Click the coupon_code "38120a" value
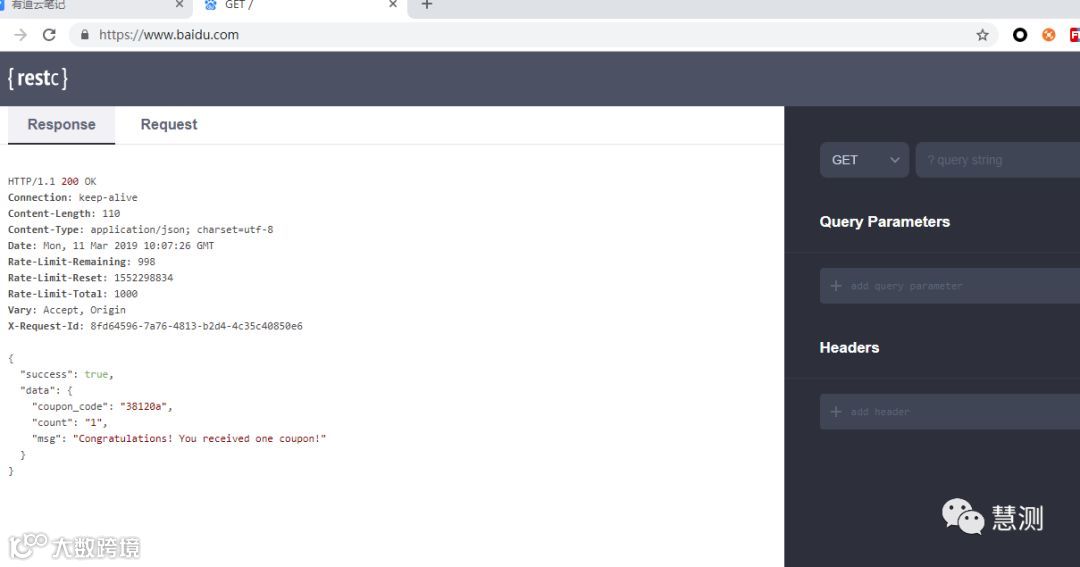The height and width of the screenshot is (567, 1080). (x=143, y=406)
